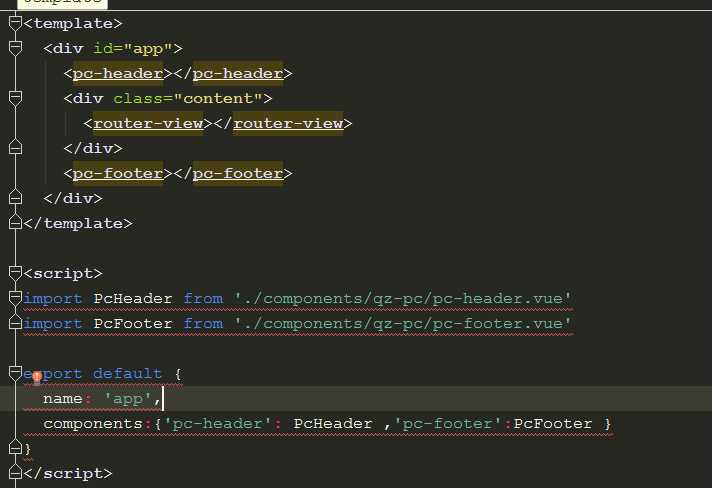Click the opening router-view tag name
The width and height of the screenshot is (712, 488).
coord(148,123)
